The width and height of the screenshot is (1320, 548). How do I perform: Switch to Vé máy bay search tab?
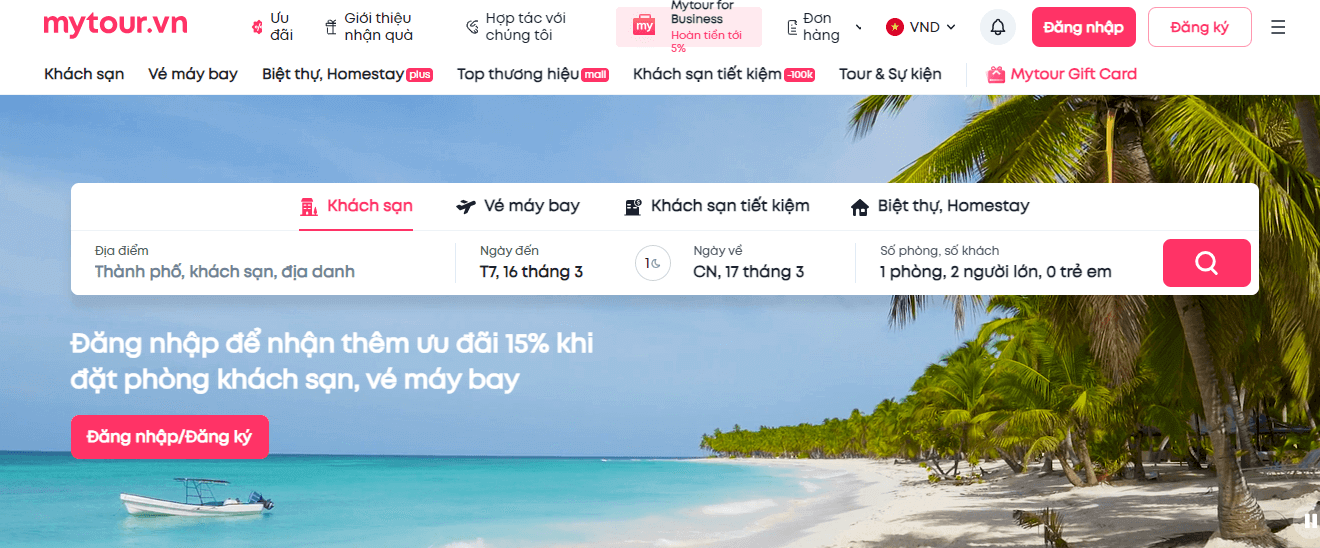pos(518,206)
